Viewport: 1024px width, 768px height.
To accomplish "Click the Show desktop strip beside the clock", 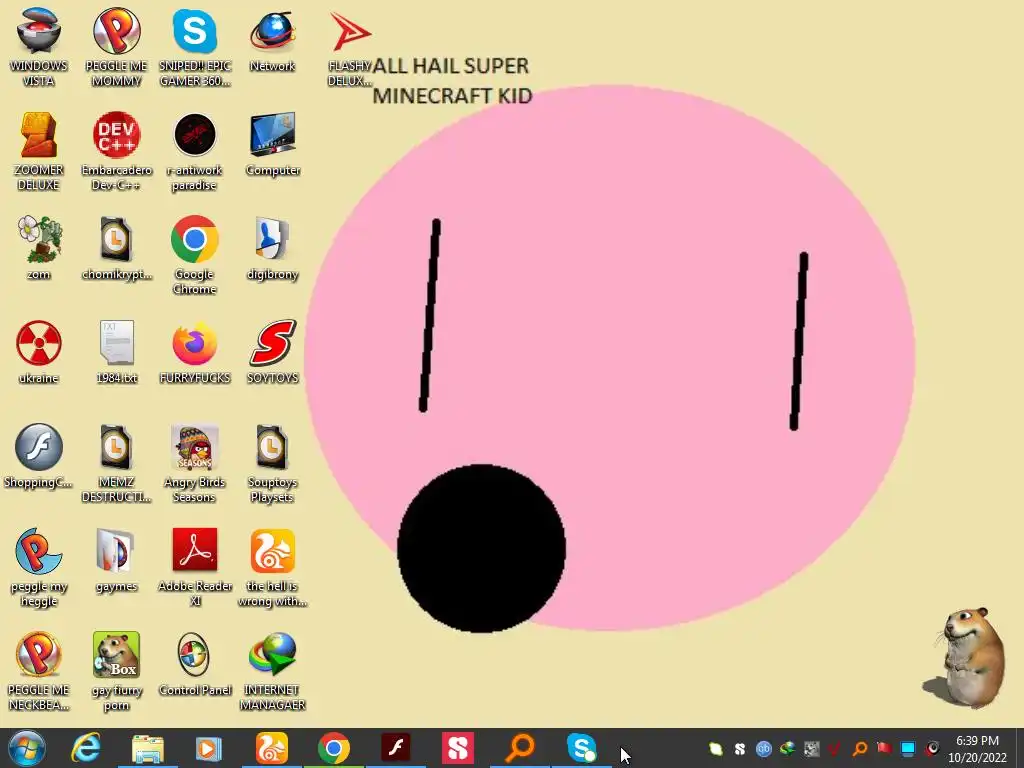I will point(1019,748).
